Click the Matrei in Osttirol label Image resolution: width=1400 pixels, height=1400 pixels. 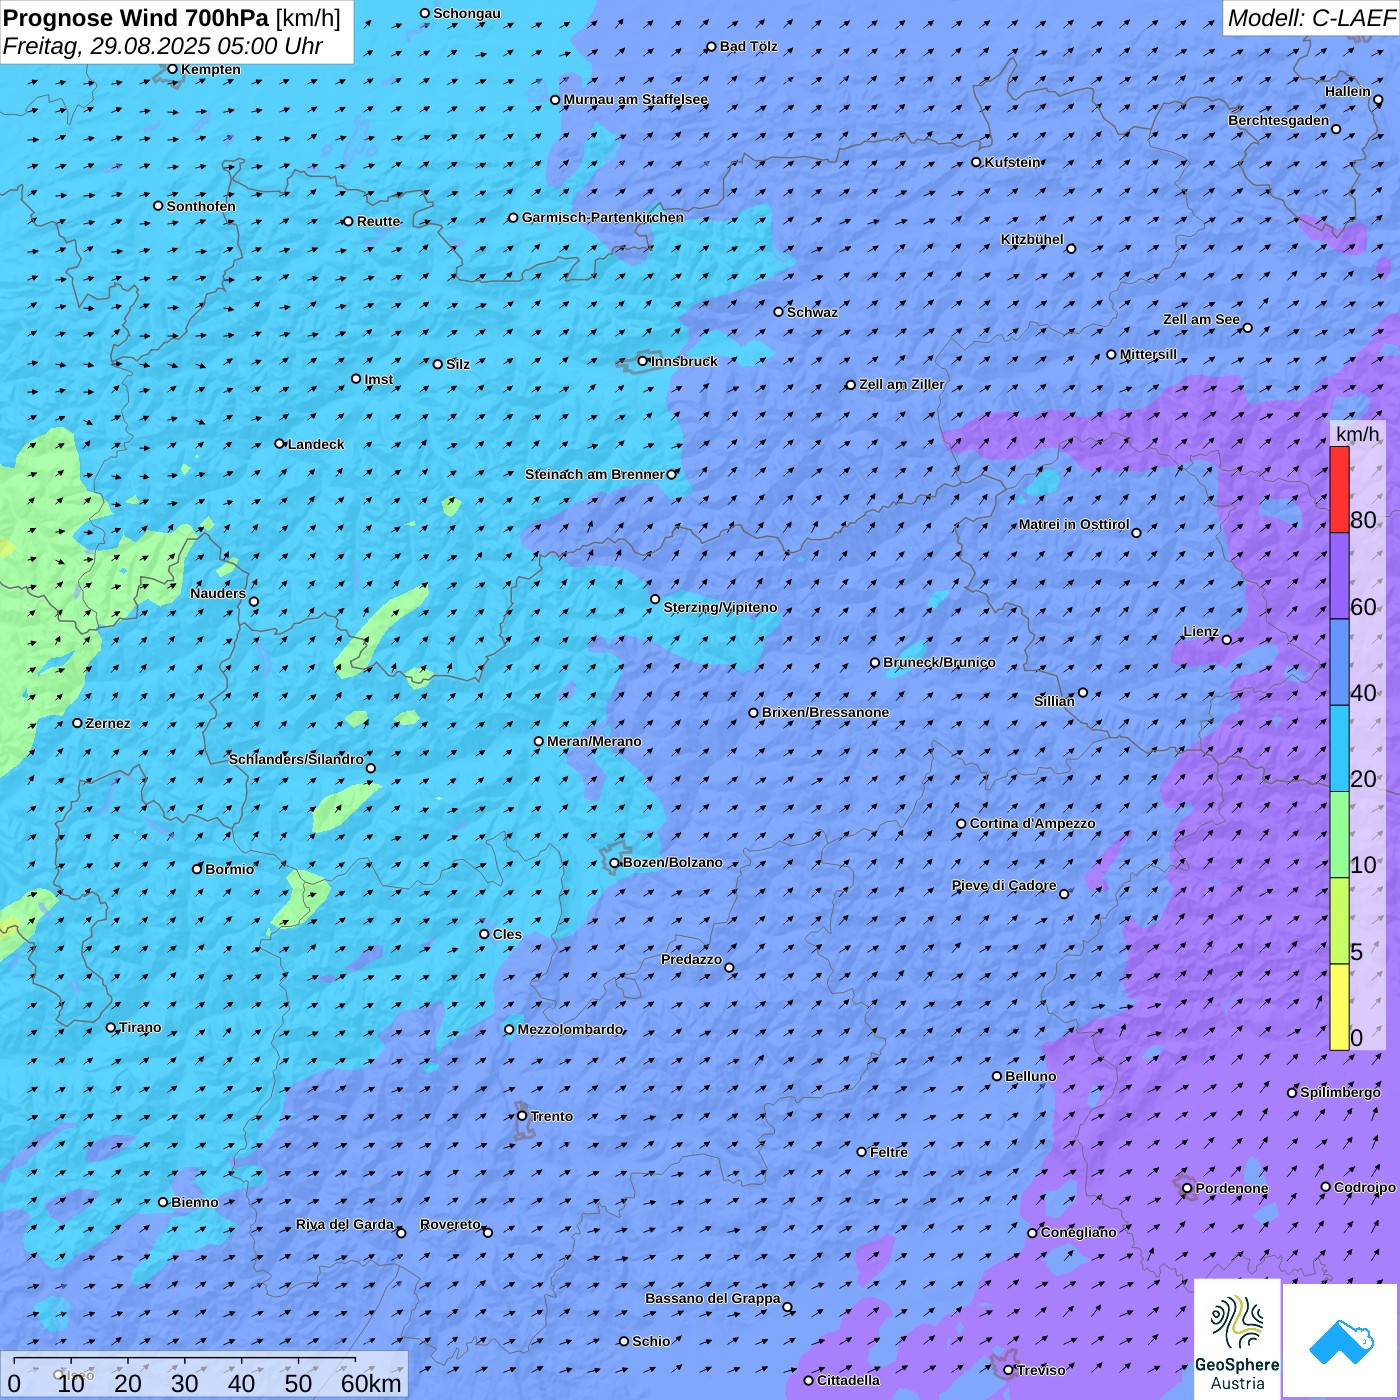pyautogui.click(x=1073, y=524)
